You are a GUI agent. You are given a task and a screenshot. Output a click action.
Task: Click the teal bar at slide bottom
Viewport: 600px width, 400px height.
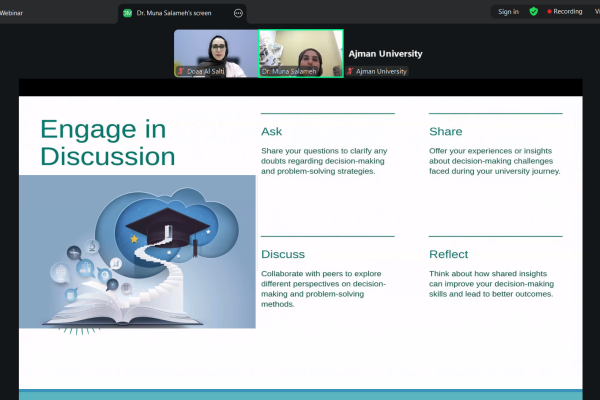click(300, 394)
